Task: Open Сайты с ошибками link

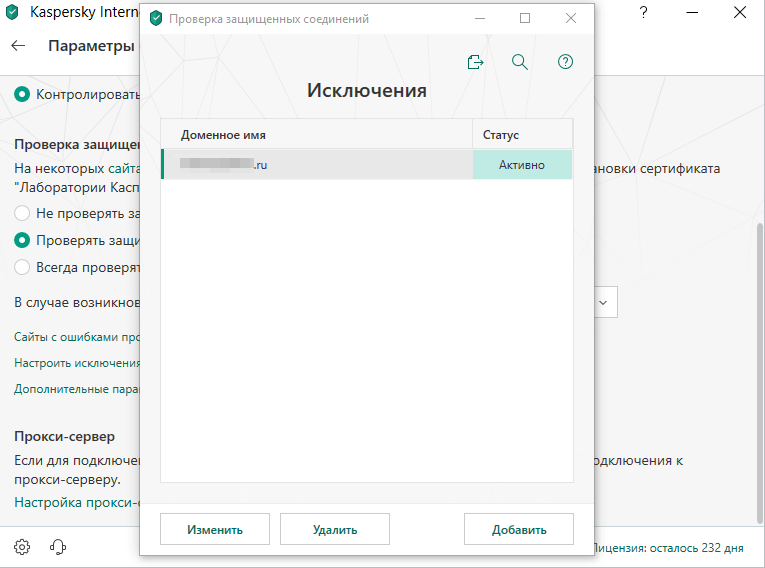Action: coord(77,337)
